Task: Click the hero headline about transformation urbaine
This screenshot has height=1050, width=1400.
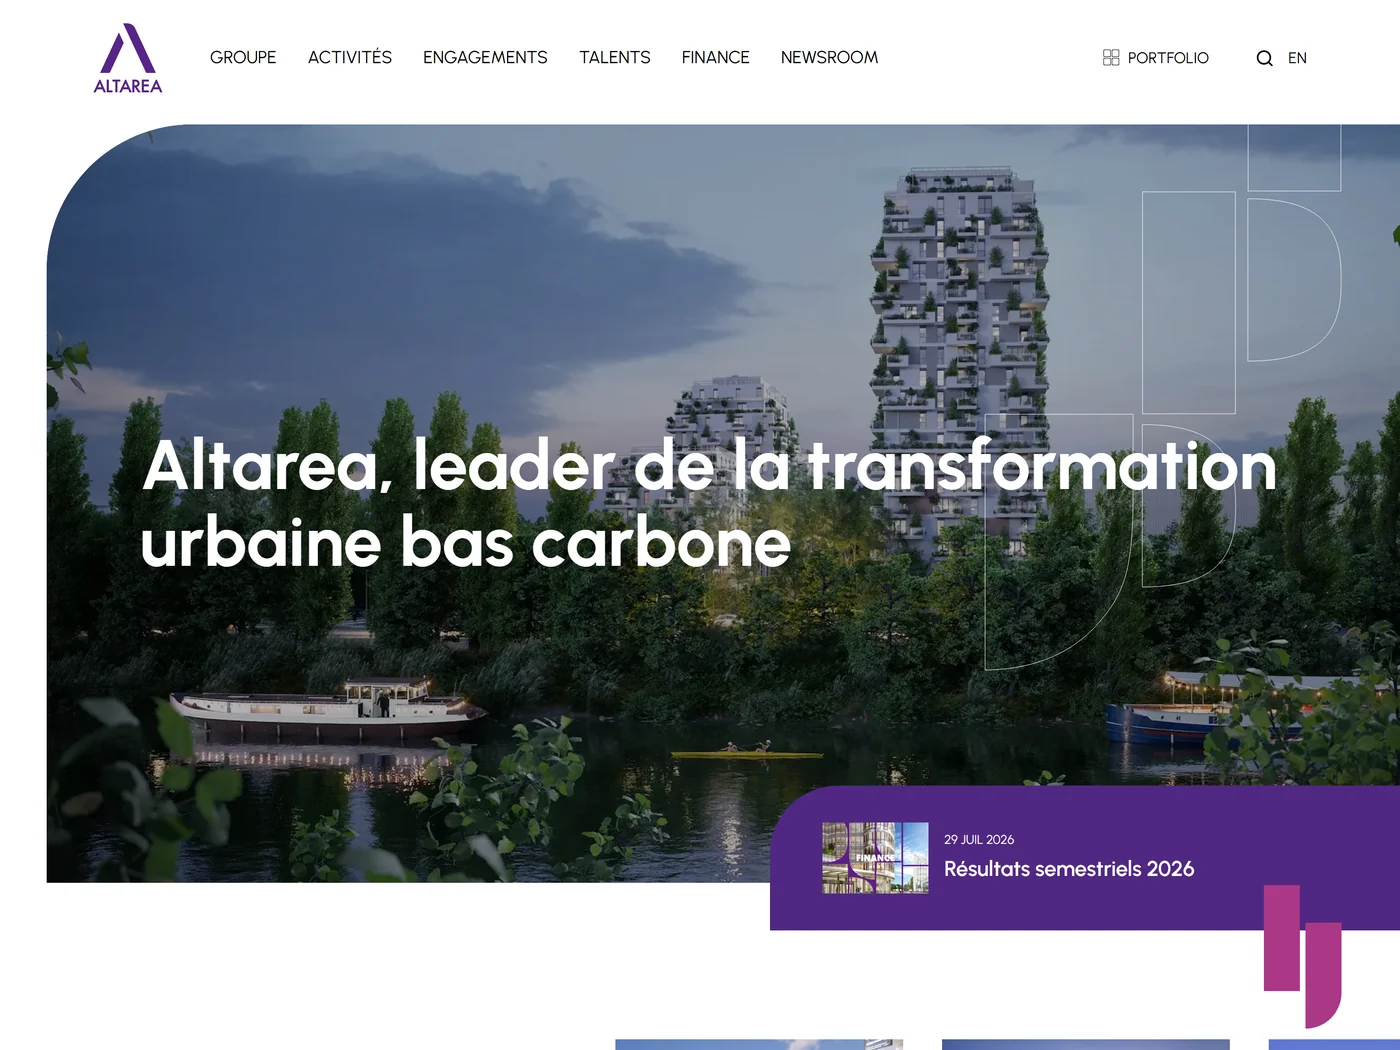Action: coord(709,504)
